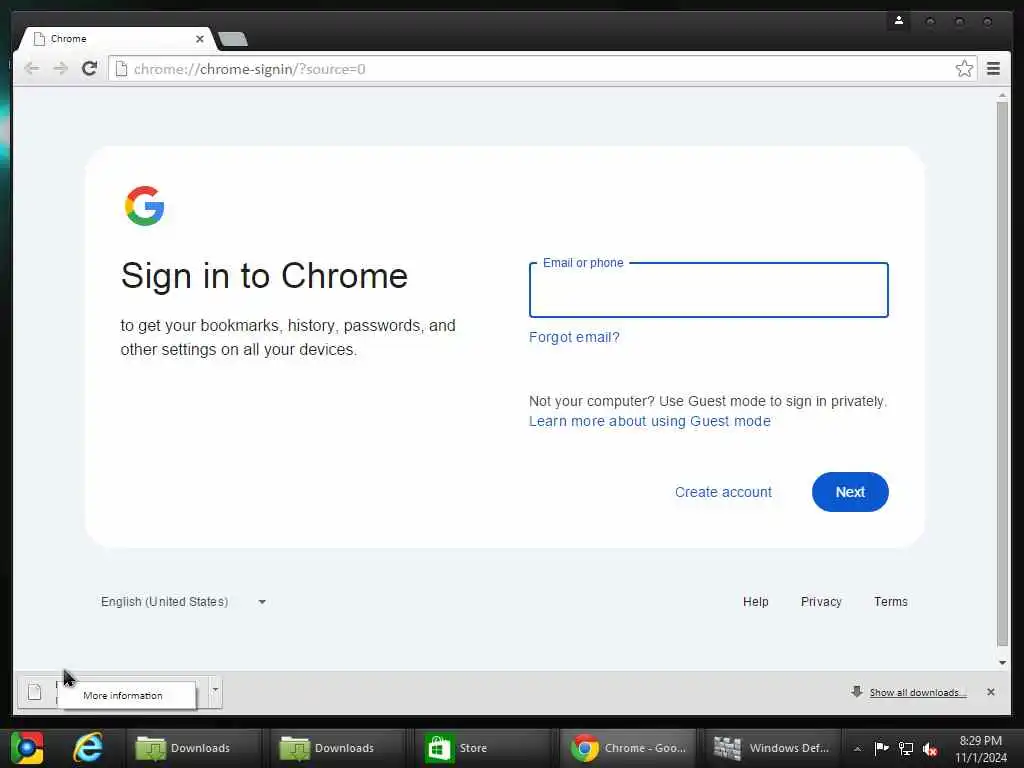The width and height of the screenshot is (1024, 768).
Task: Click the Next button
Action: click(x=850, y=492)
